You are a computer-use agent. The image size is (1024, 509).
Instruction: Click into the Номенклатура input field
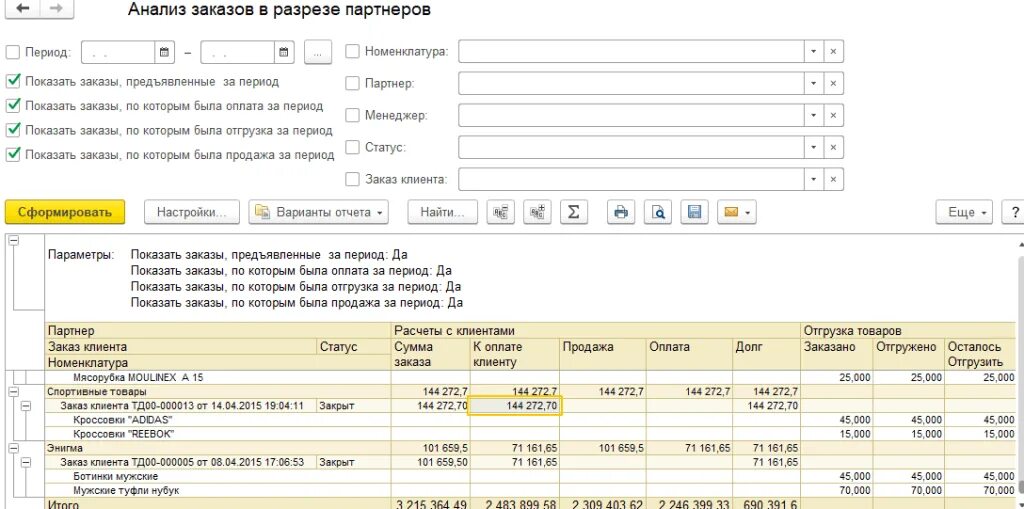point(631,52)
